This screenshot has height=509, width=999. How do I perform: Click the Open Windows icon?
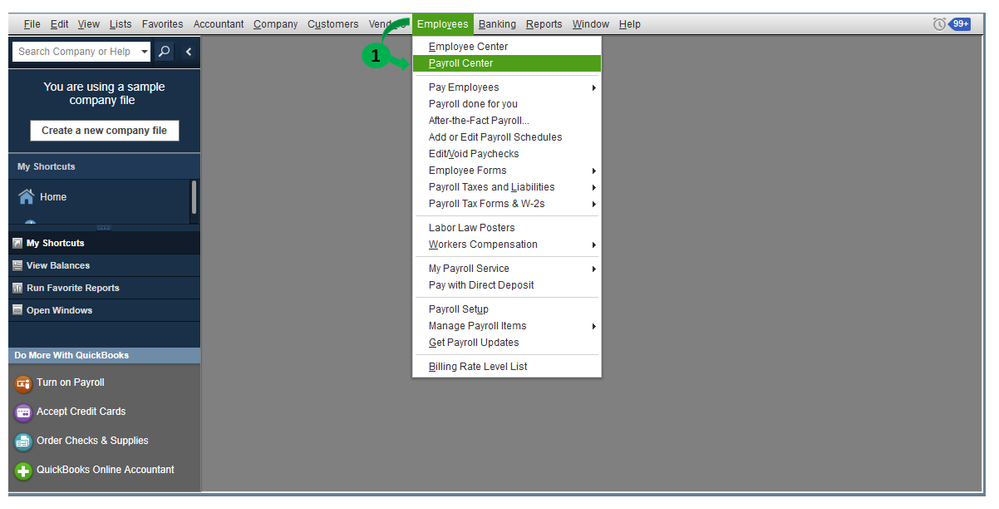coord(18,310)
